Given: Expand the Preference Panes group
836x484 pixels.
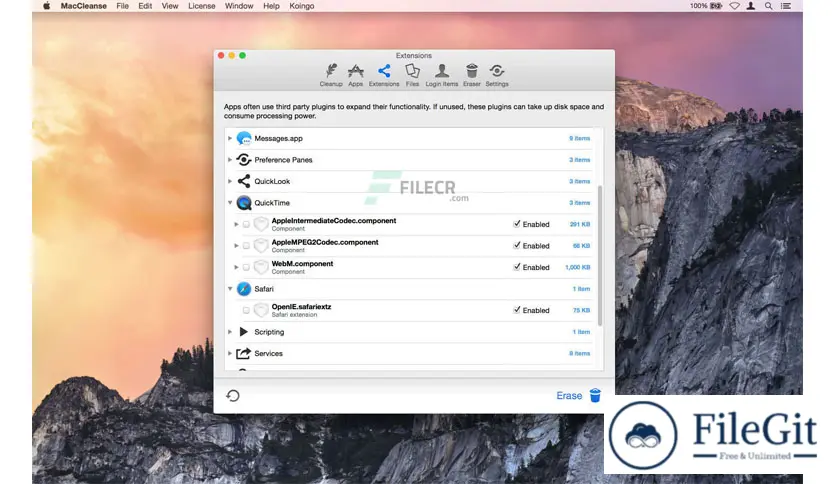Looking at the screenshot, I should [x=230, y=159].
